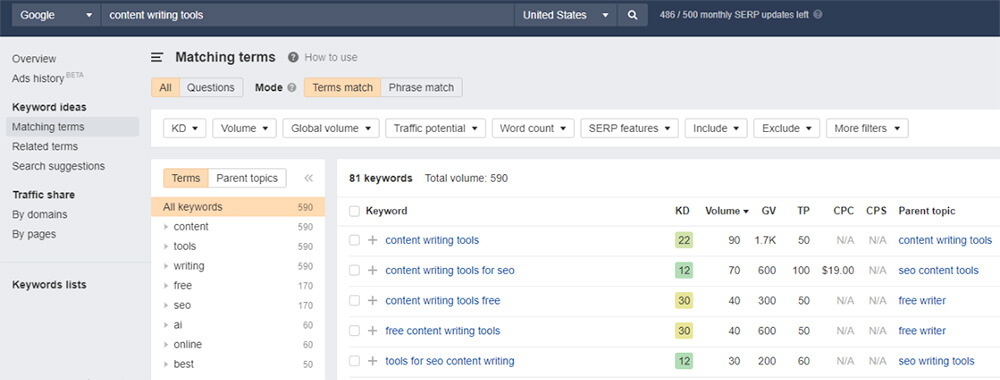Add 'content writing tools for seo' with plus
Screen dimensions: 1000x380
pos(373,270)
